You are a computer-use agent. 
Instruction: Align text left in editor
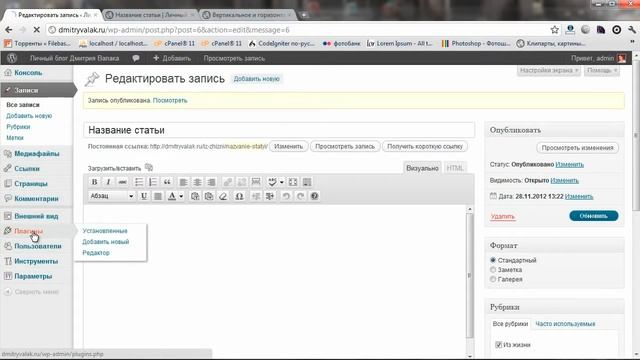click(183, 182)
